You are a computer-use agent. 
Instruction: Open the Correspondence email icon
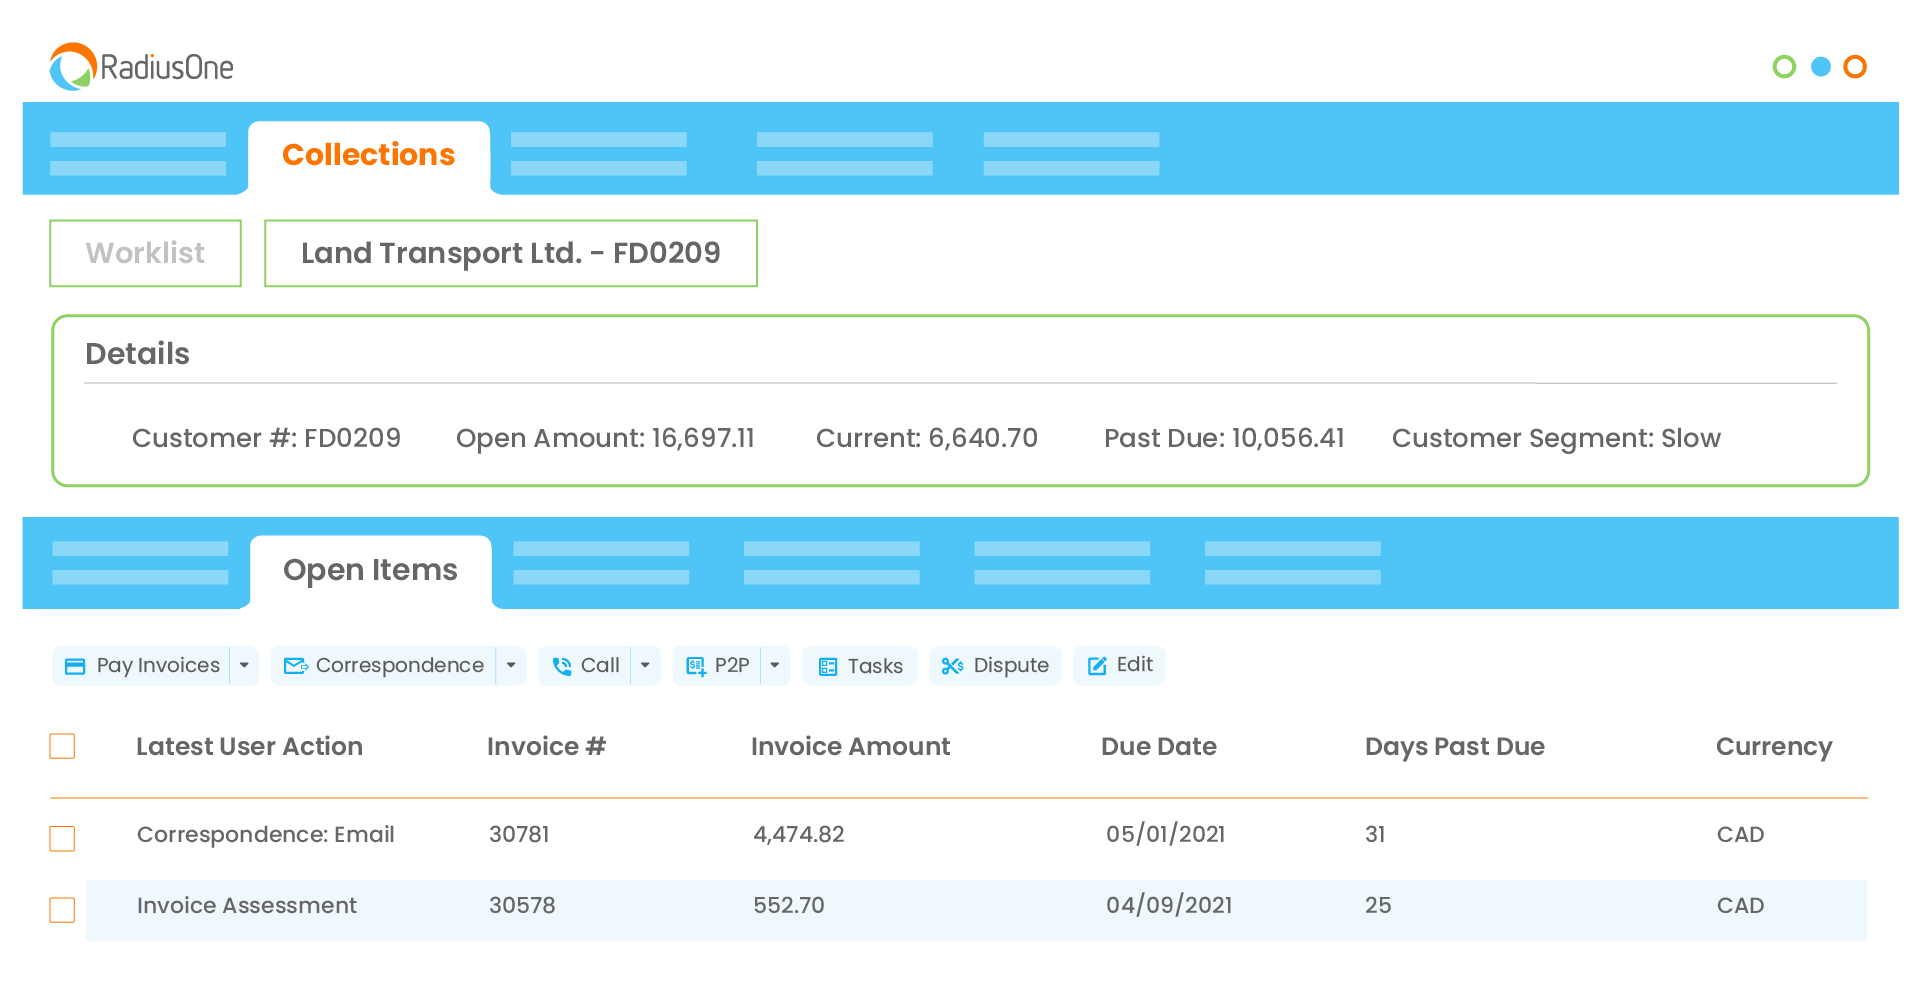point(296,665)
